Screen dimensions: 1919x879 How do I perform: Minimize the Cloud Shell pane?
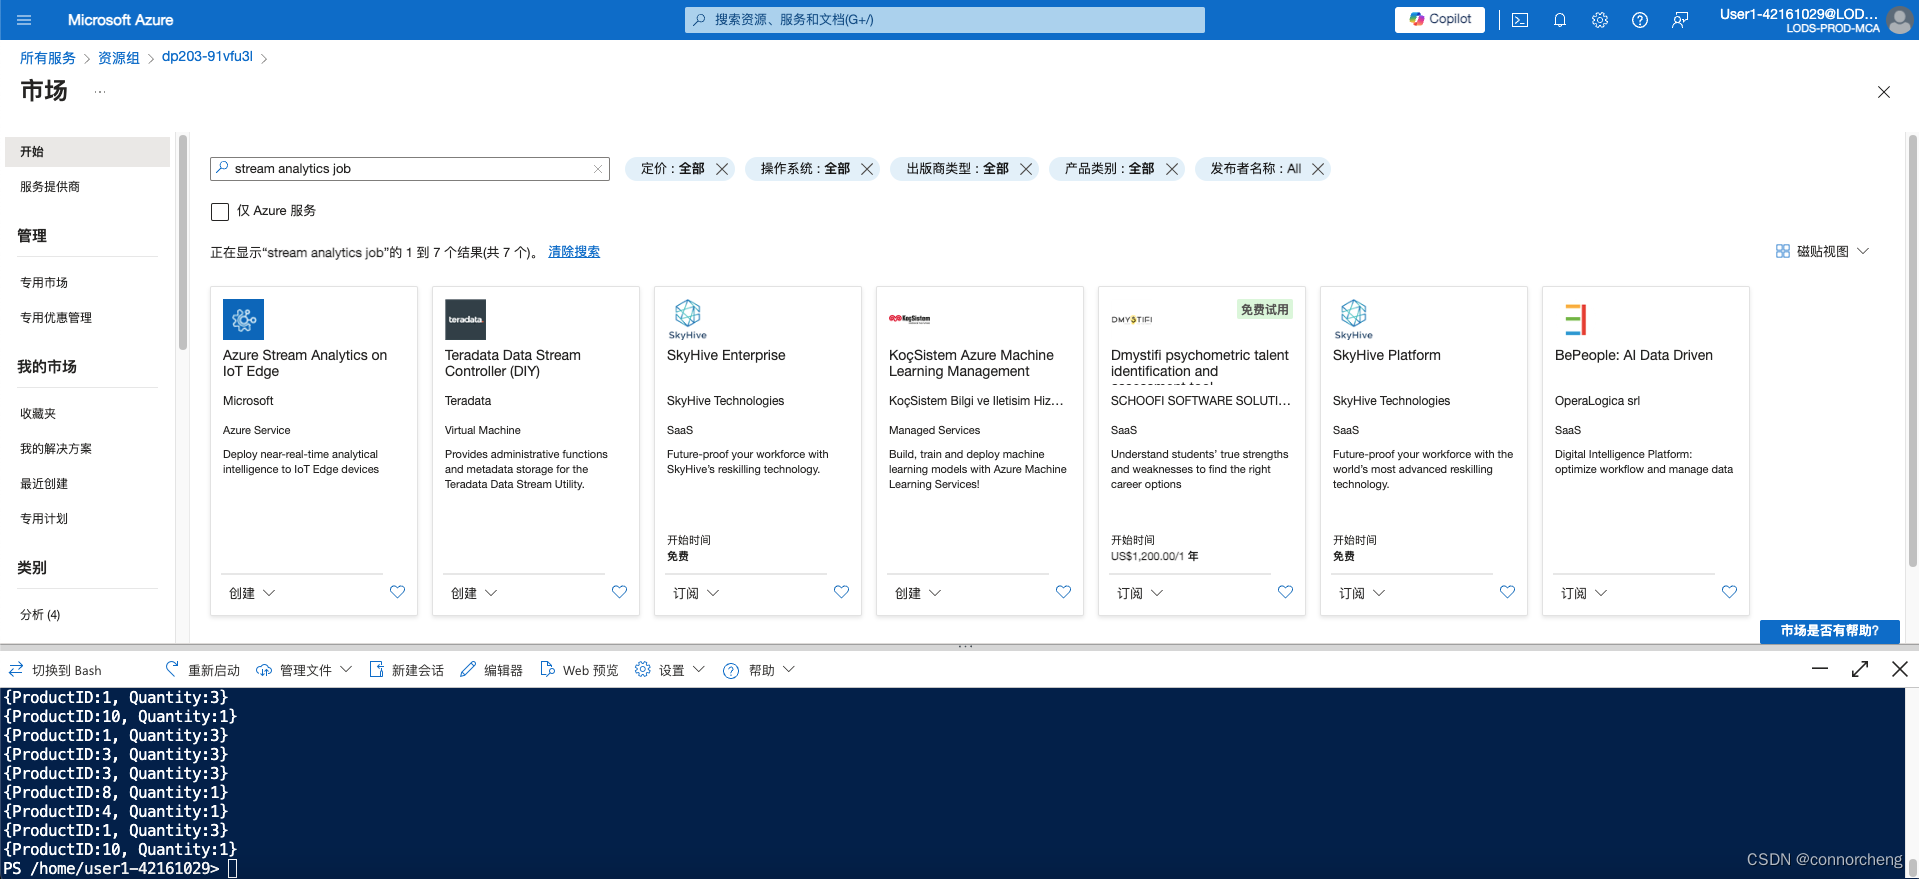click(1820, 669)
